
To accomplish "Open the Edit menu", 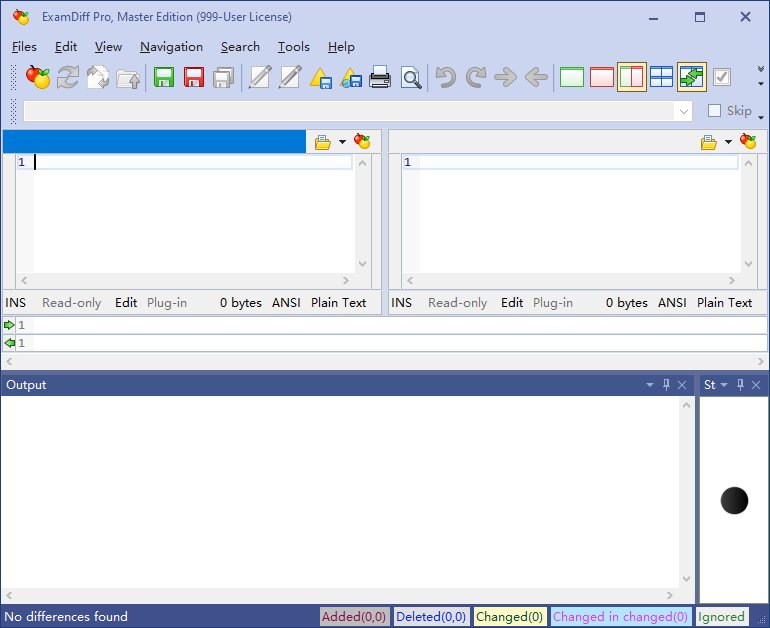I will [x=66, y=47].
